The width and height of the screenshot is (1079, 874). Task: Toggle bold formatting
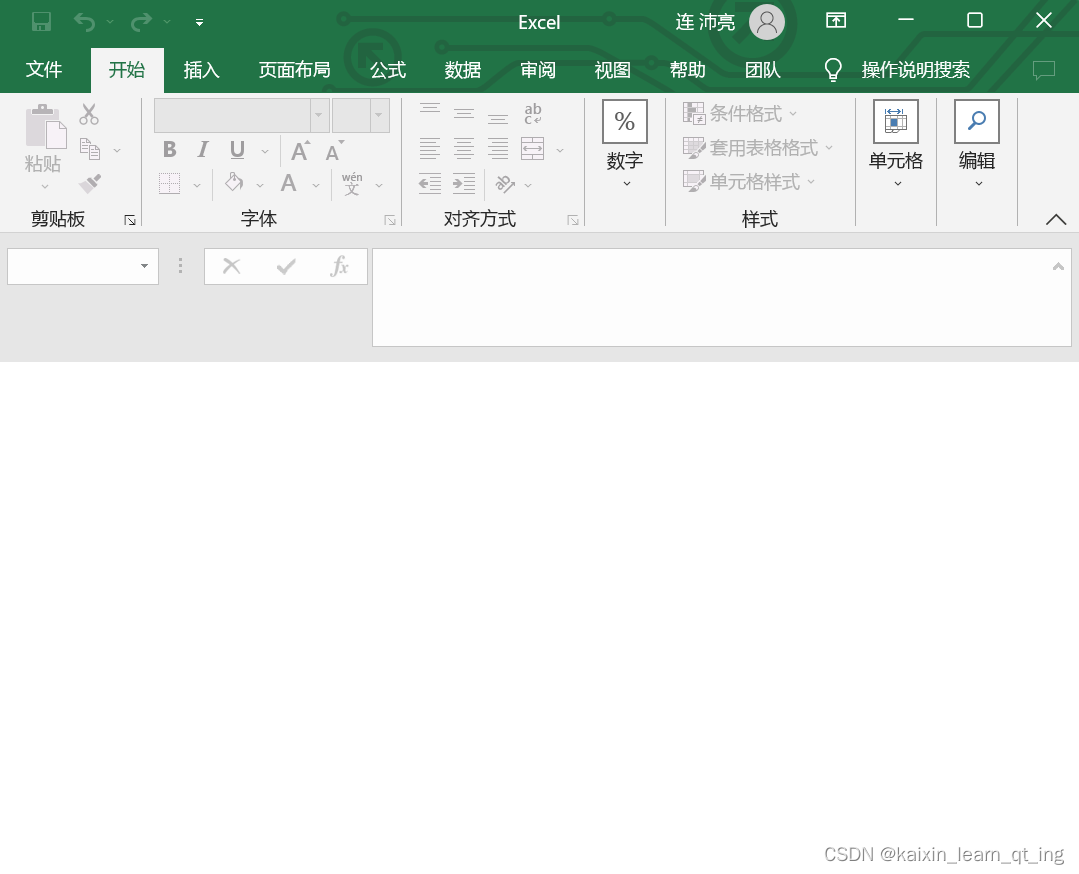click(x=169, y=149)
